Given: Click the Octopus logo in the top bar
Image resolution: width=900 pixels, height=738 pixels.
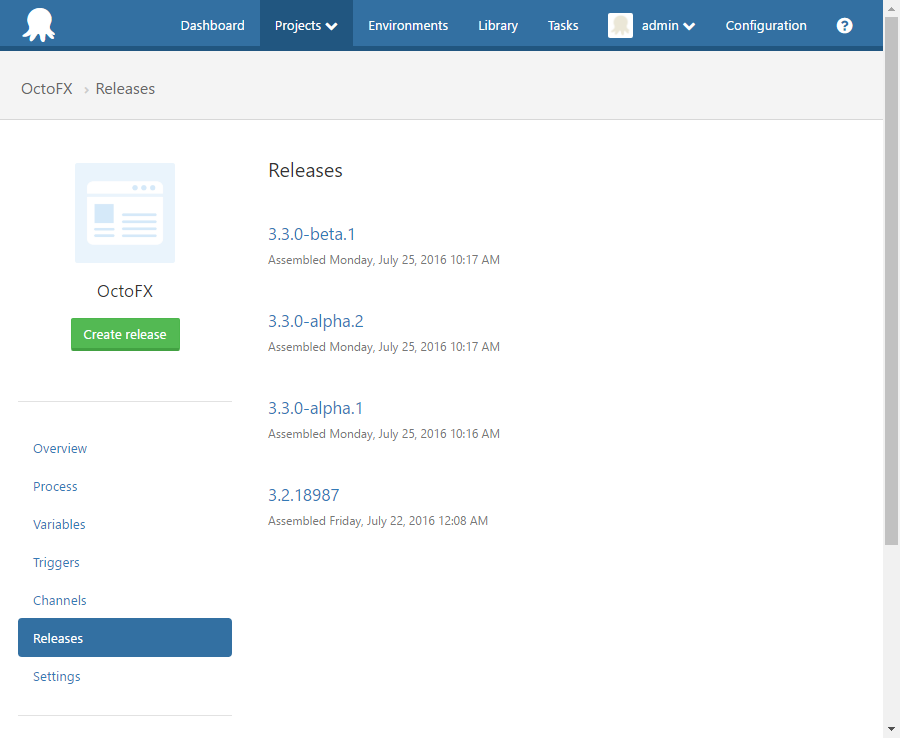Looking at the screenshot, I should [x=40, y=25].
